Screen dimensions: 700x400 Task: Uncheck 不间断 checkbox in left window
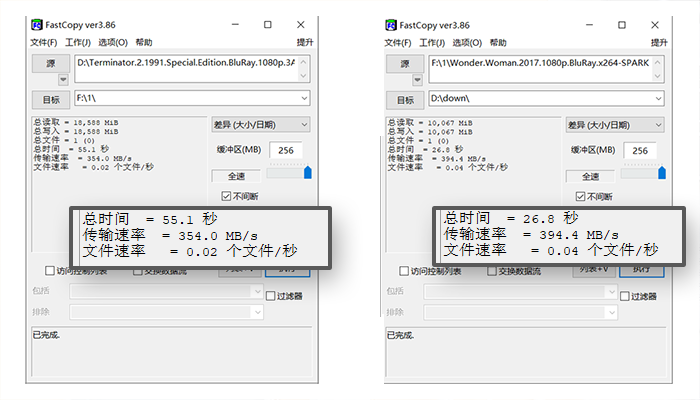pyautogui.click(x=226, y=196)
